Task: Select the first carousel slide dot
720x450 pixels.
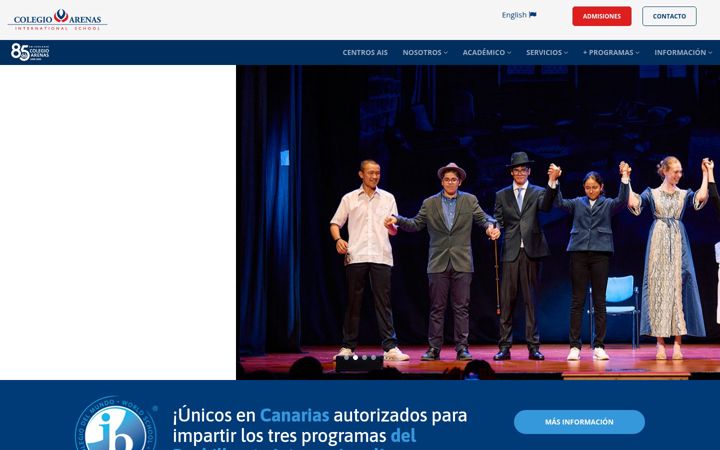Action: pos(346,357)
